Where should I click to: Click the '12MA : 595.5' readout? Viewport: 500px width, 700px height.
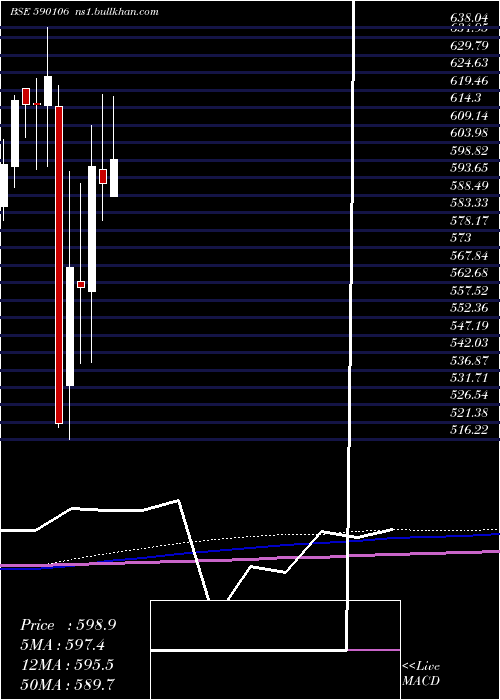click(x=66, y=664)
